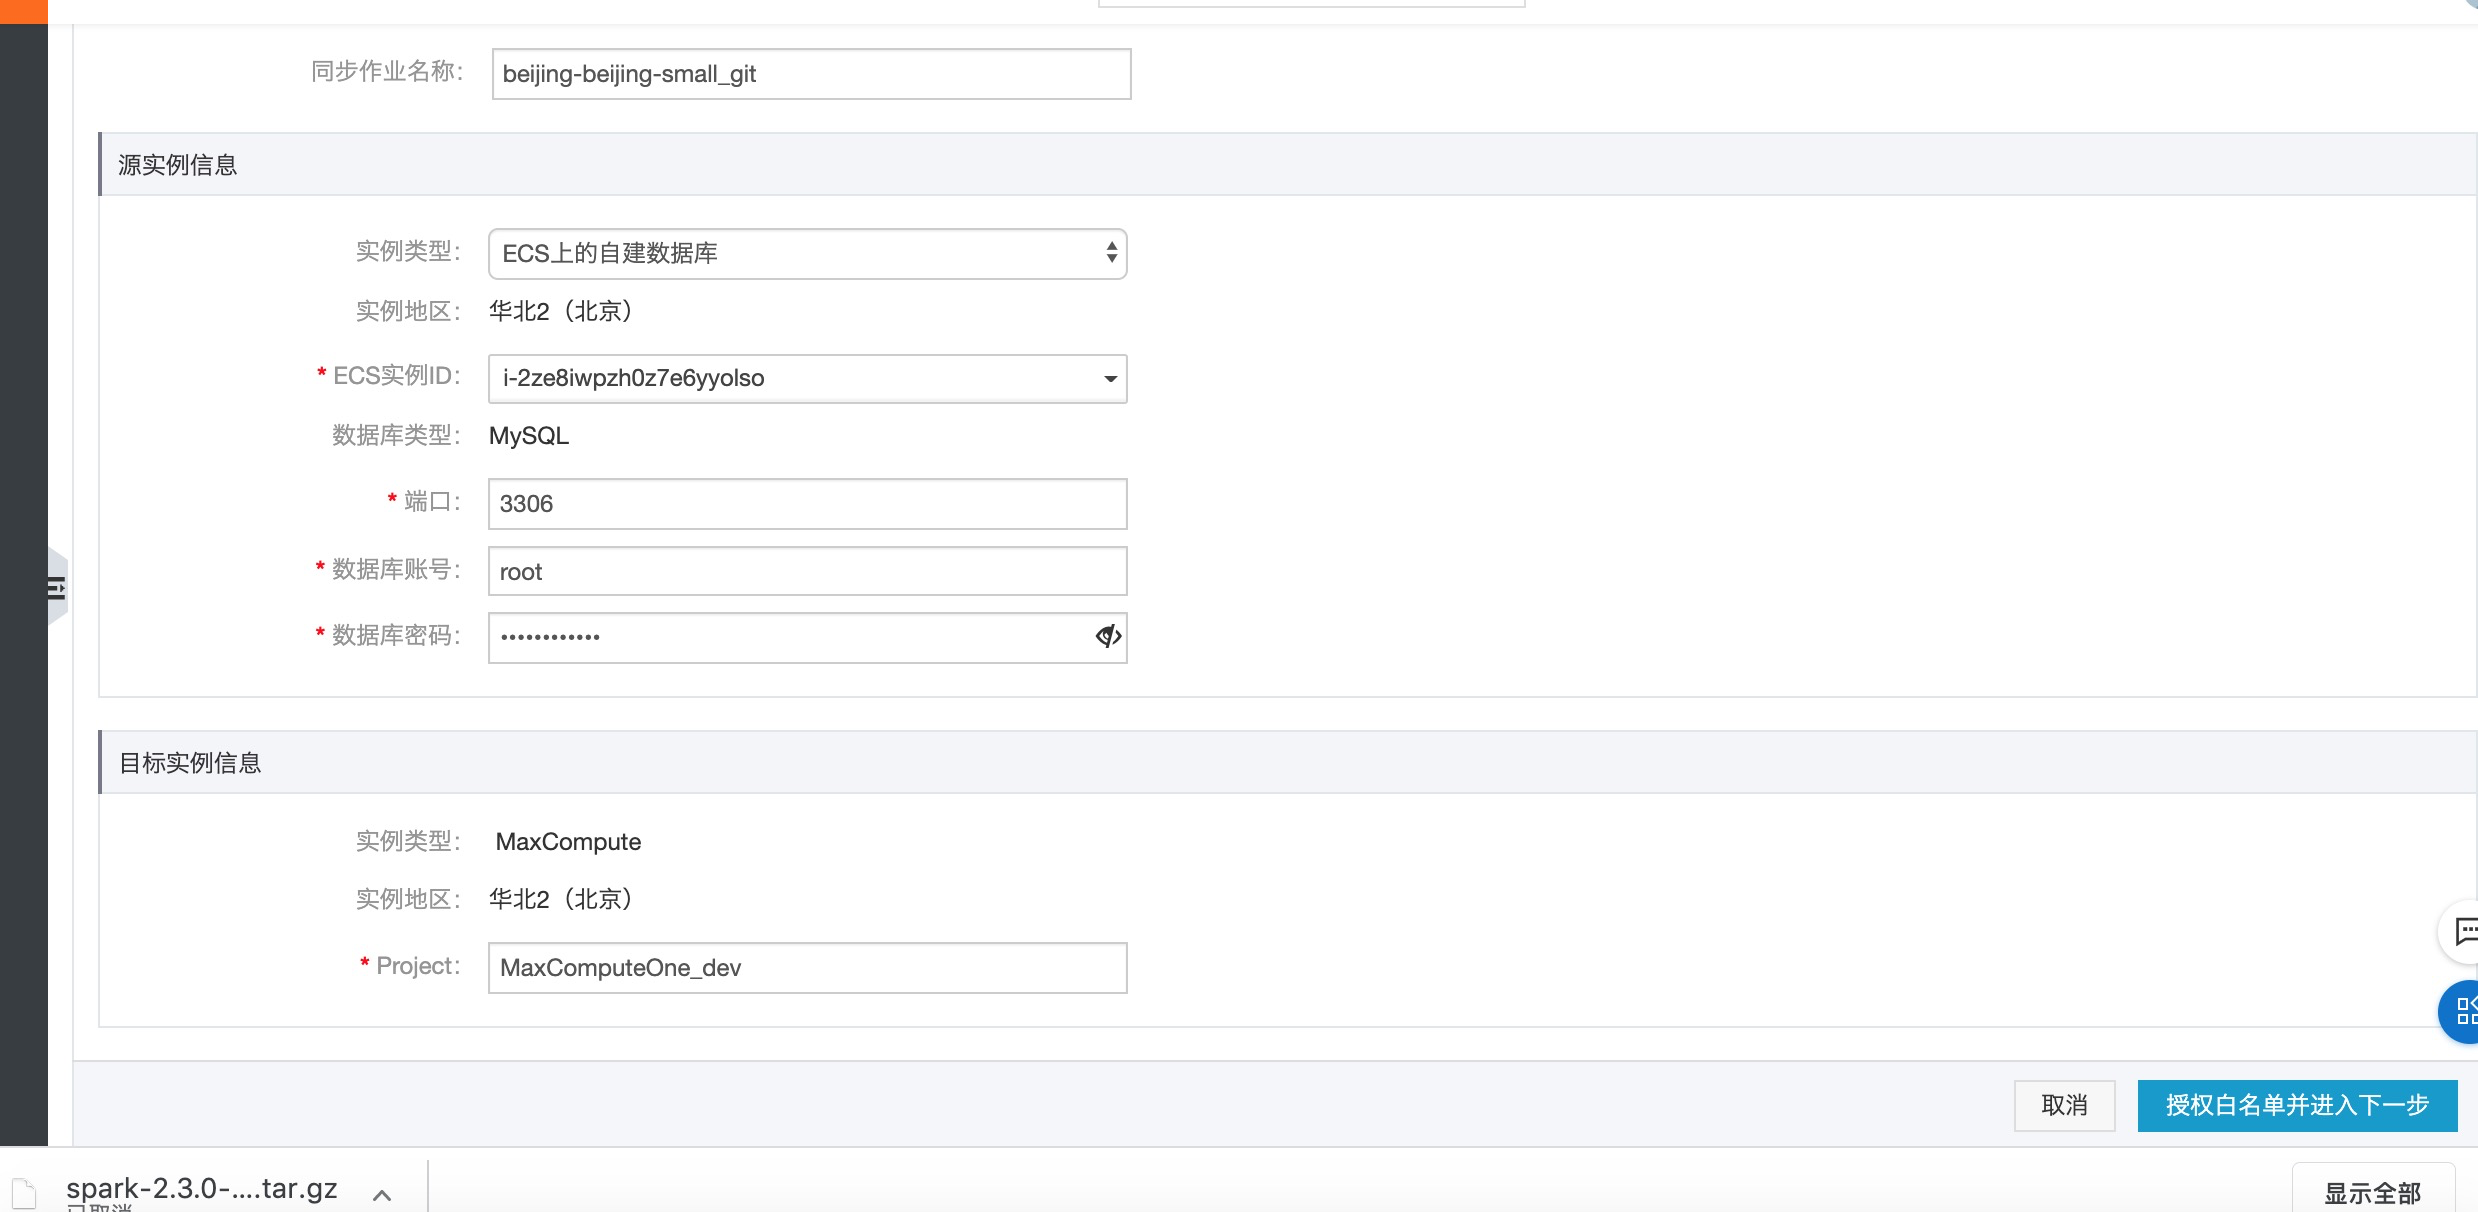
Task: Open options chevron for spark download
Action: [x=382, y=1194]
